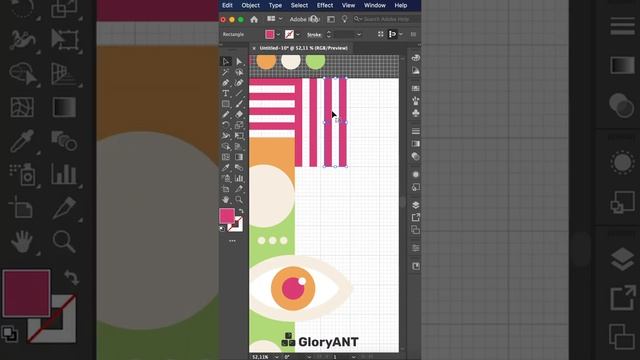
Task: Select the Rectangle tool
Action: [226, 104]
